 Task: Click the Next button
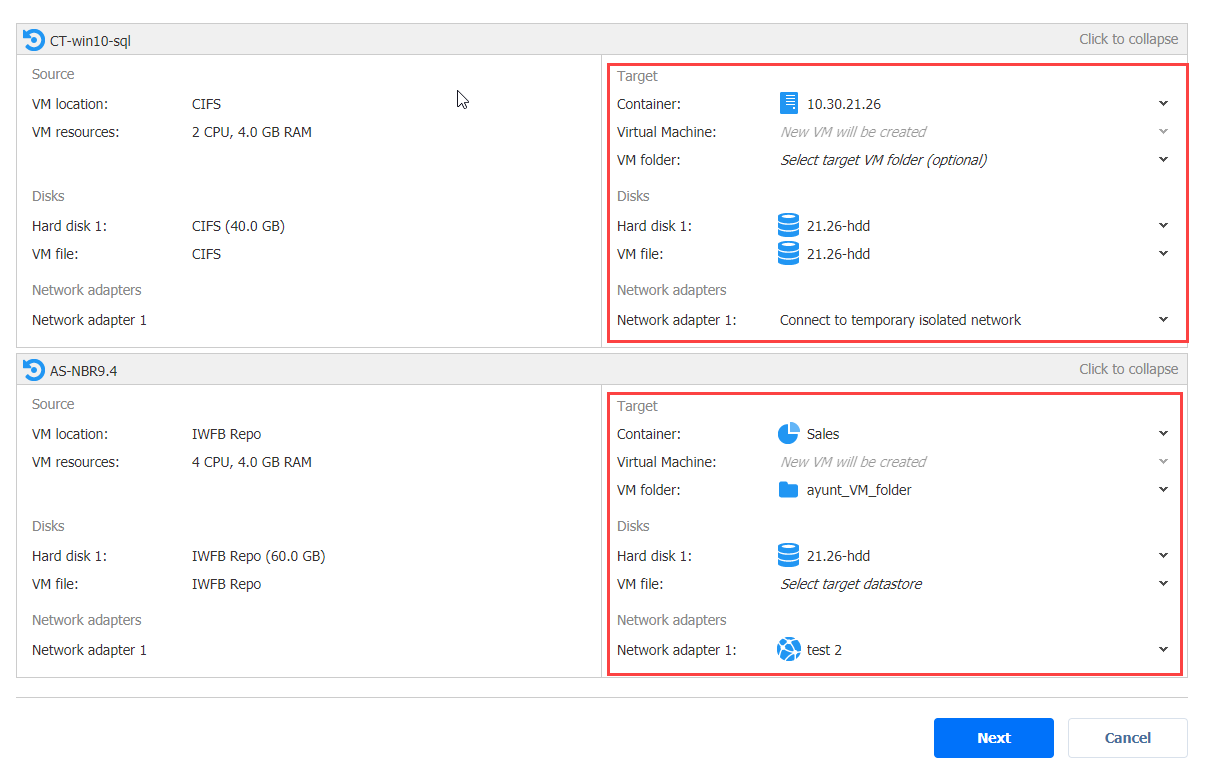[x=994, y=738]
